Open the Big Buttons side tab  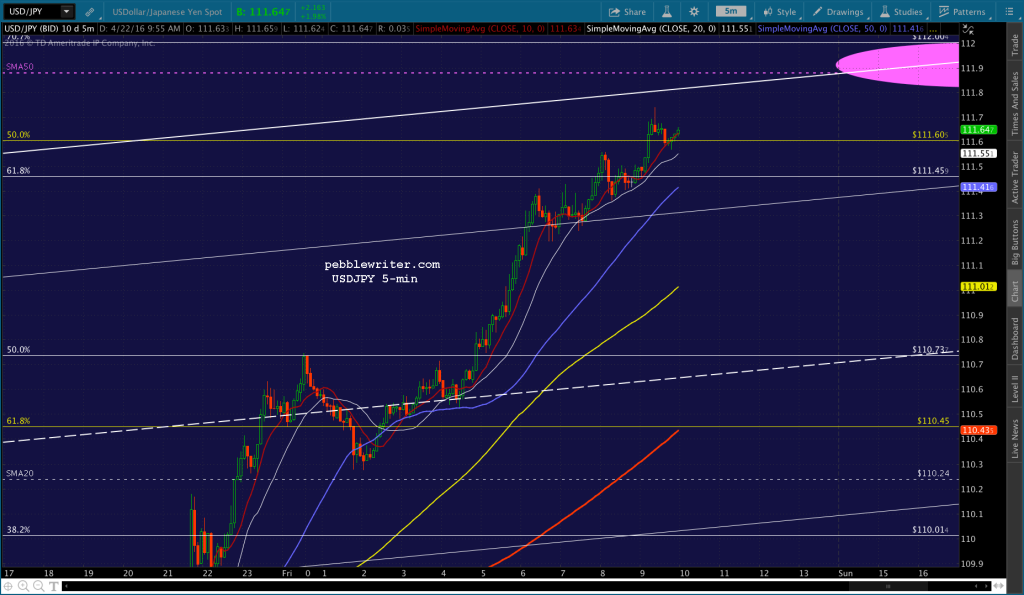click(1015, 242)
